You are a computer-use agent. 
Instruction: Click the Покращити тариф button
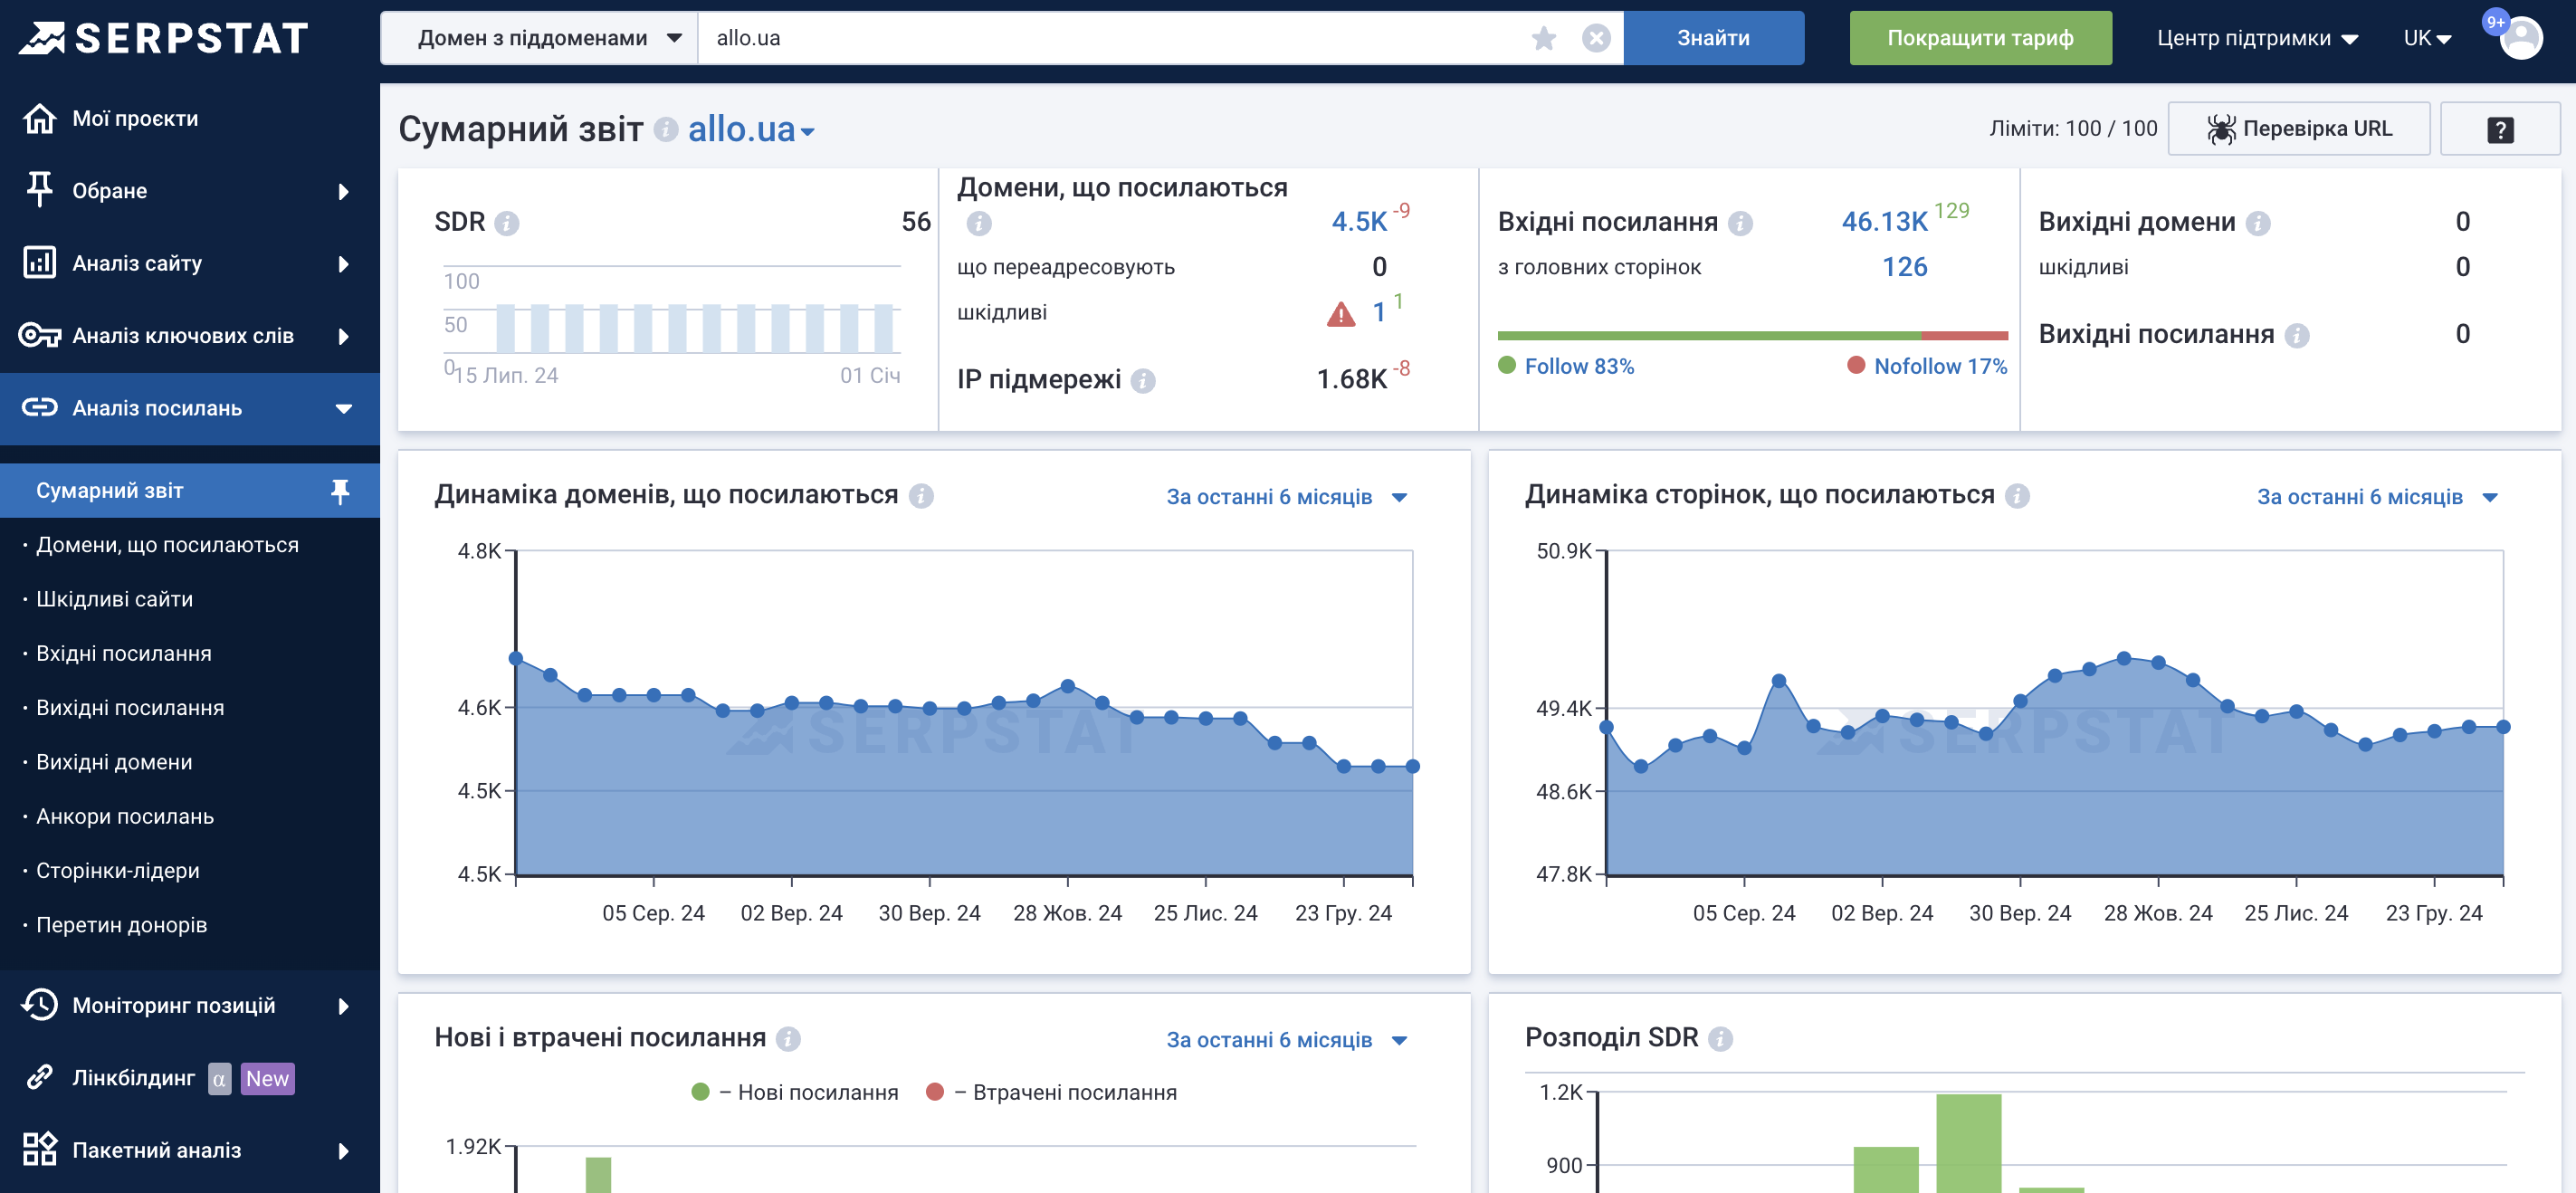click(1980, 38)
